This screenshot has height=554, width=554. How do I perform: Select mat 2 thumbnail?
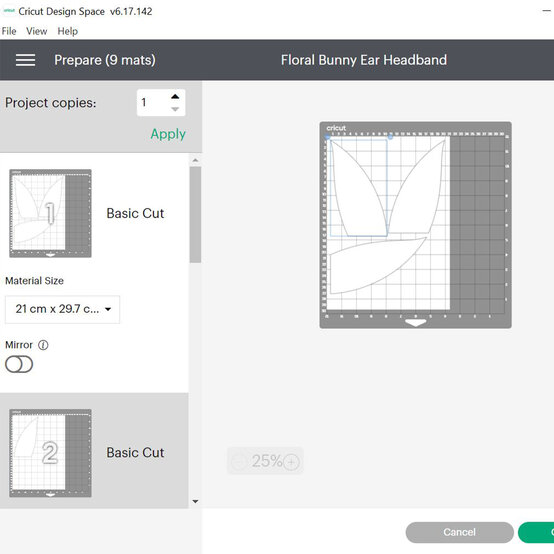click(50, 453)
